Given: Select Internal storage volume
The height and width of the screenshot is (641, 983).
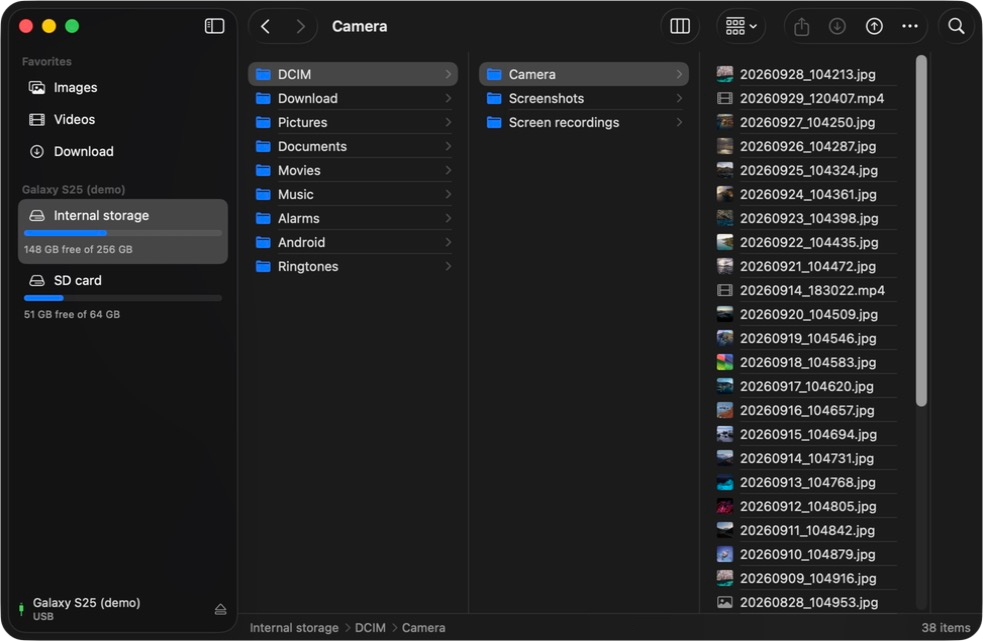Looking at the screenshot, I should 123,231.
